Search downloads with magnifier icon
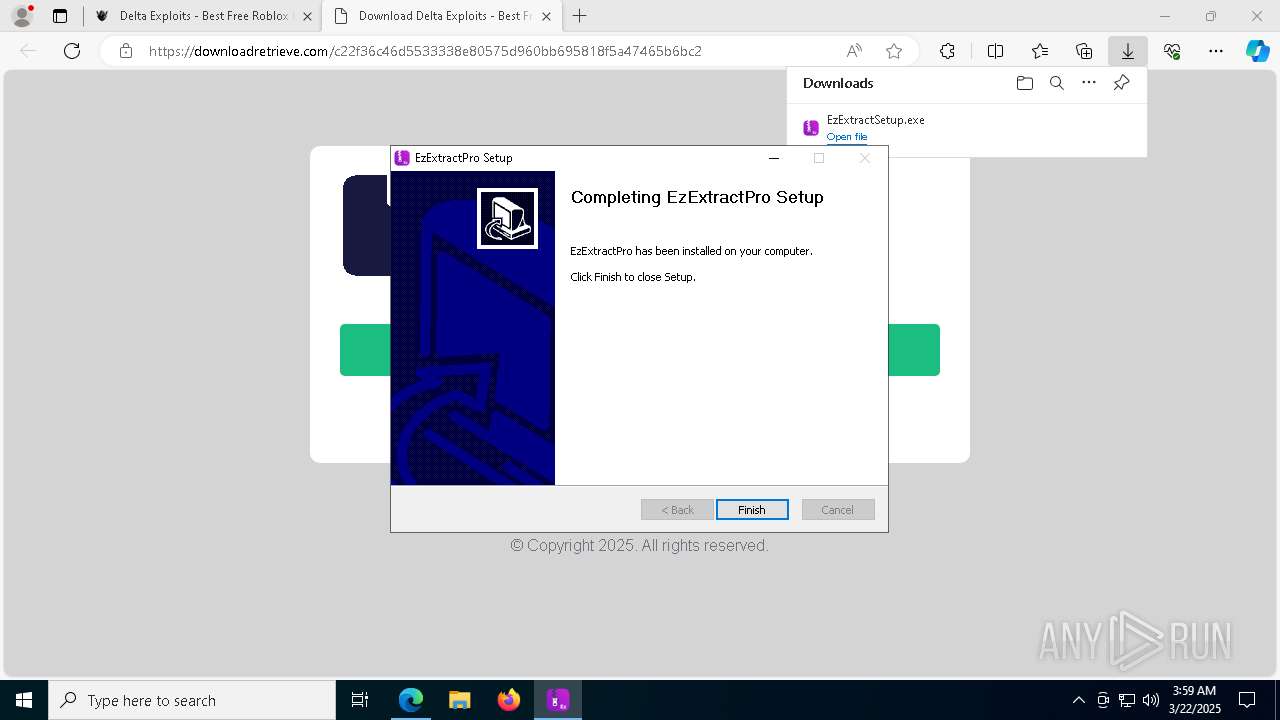Screen dimensions: 1280x720 pyautogui.click(x=1056, y=83)
